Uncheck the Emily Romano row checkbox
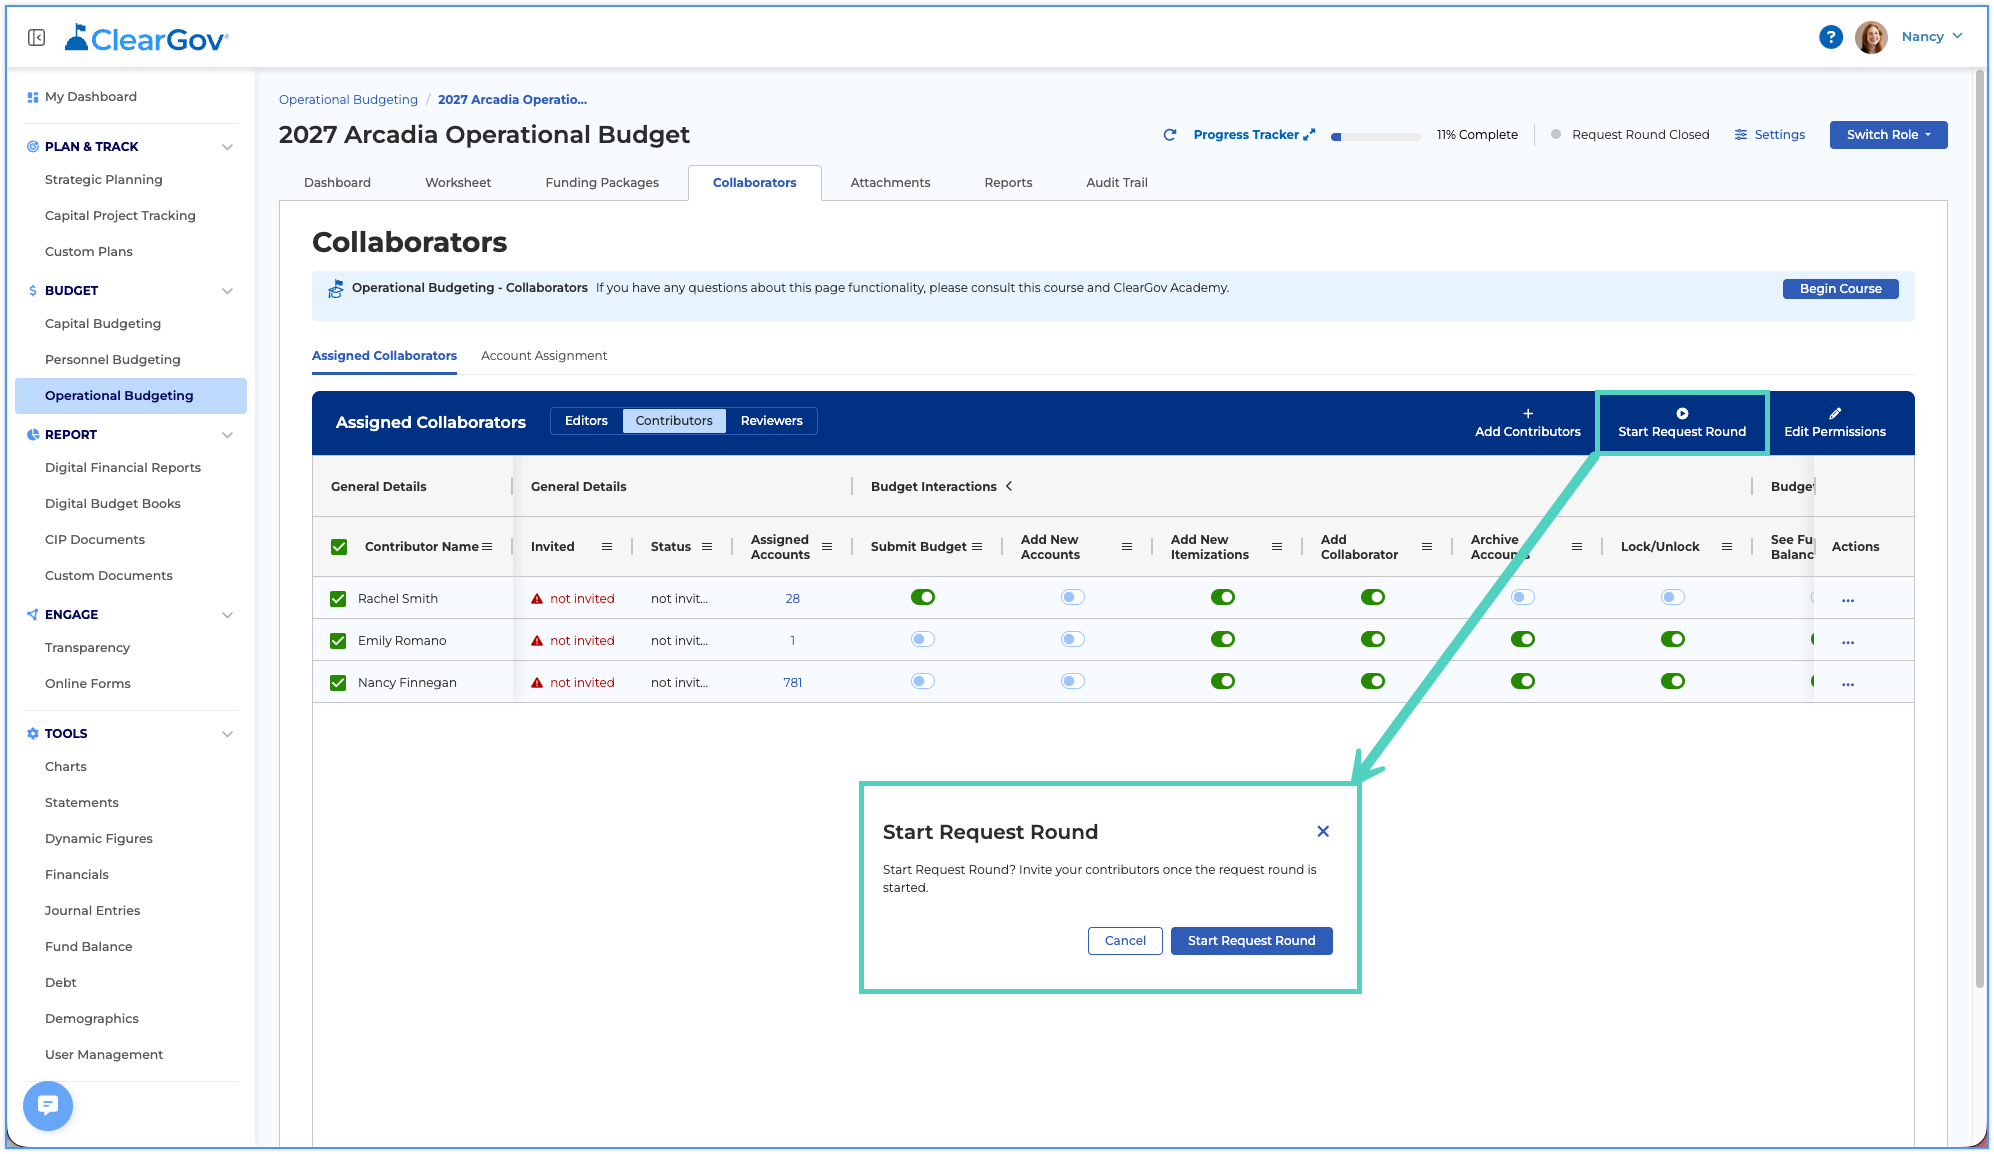Viewport: 1994px width, 1154px height. 338,641
